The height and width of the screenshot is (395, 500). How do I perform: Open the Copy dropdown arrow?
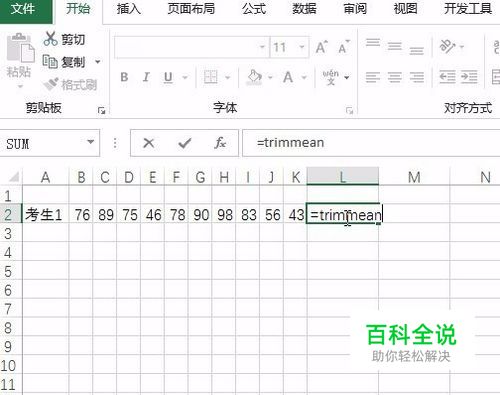coord(98,62)
